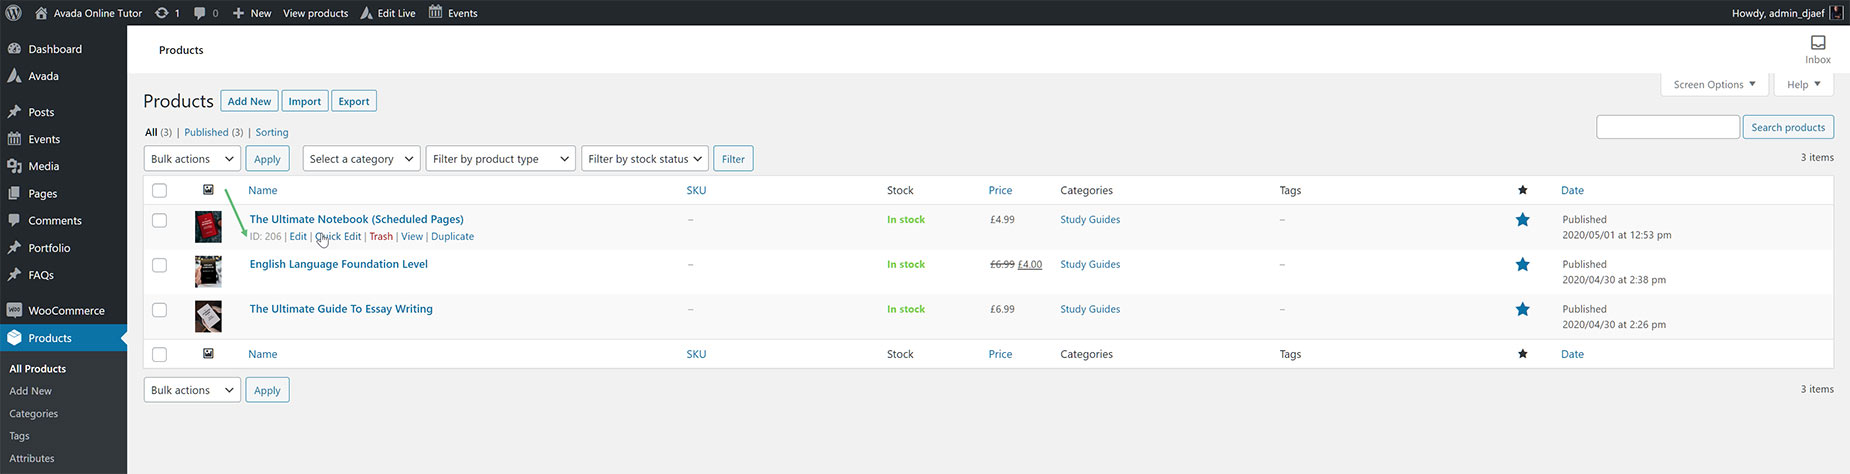Image resolution: width=1850 pixels, height=474 pixels.
Task: Click the Filter button
Action: pyautogui.click(x=733, y=159)
